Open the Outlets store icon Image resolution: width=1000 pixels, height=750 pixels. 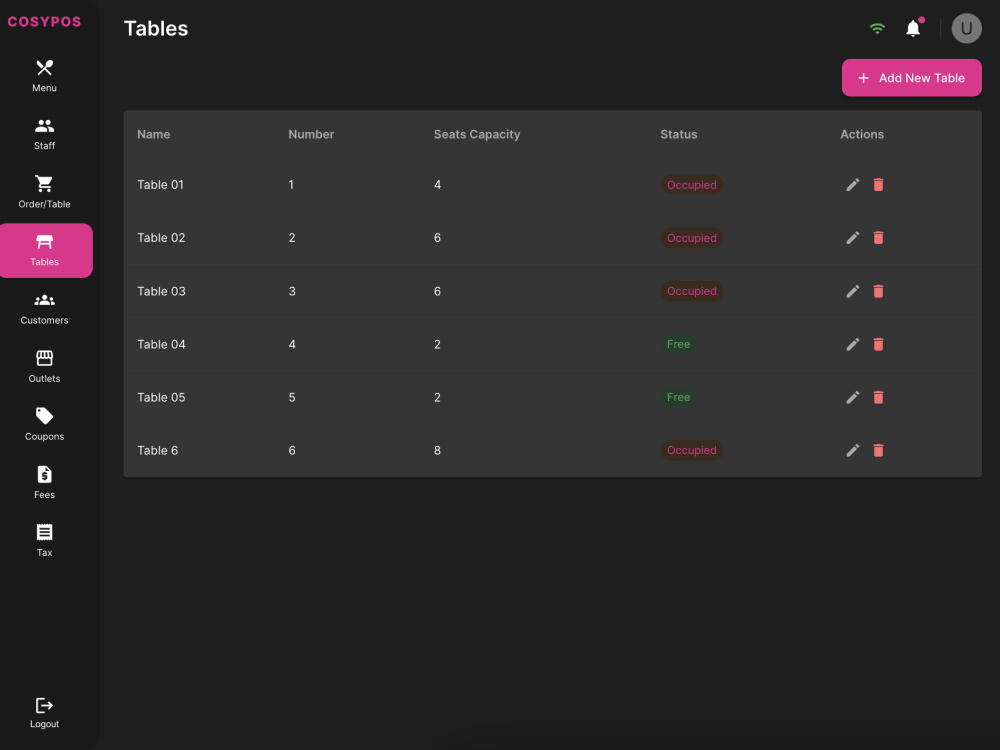click(x=45, y=358)
